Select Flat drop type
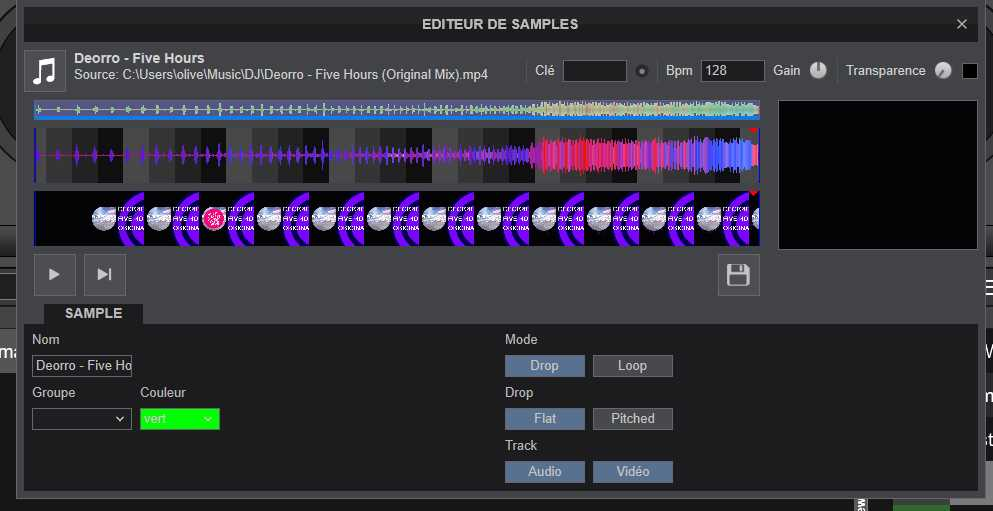The image size is (993, 511). [544, 419]
